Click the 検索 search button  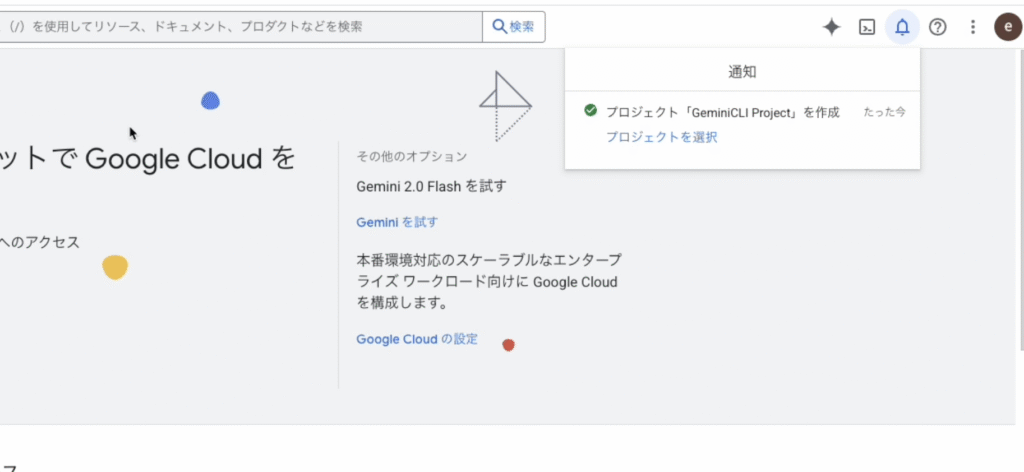click(513, 27)
